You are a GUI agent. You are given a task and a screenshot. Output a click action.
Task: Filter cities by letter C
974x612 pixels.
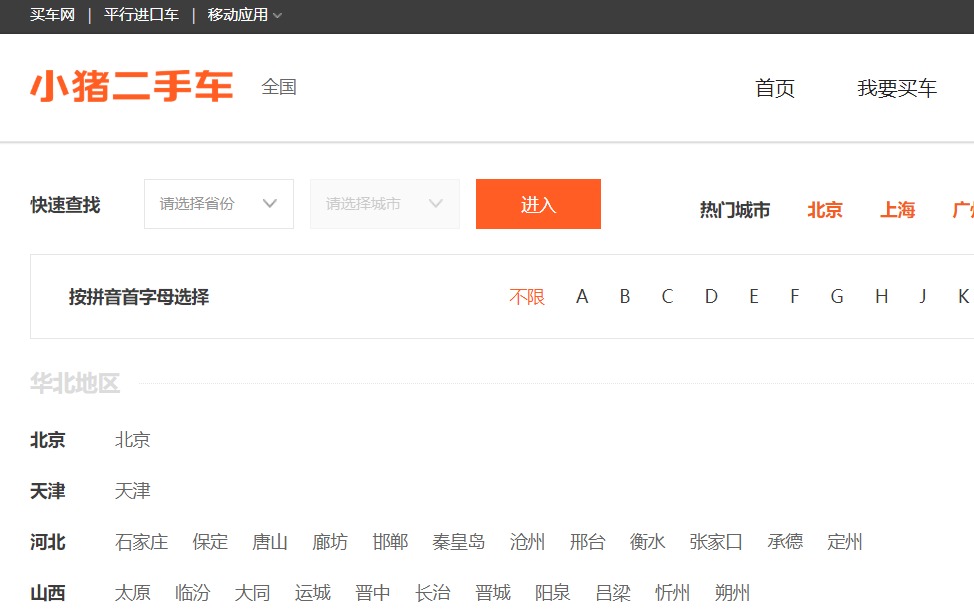[667, 297]
